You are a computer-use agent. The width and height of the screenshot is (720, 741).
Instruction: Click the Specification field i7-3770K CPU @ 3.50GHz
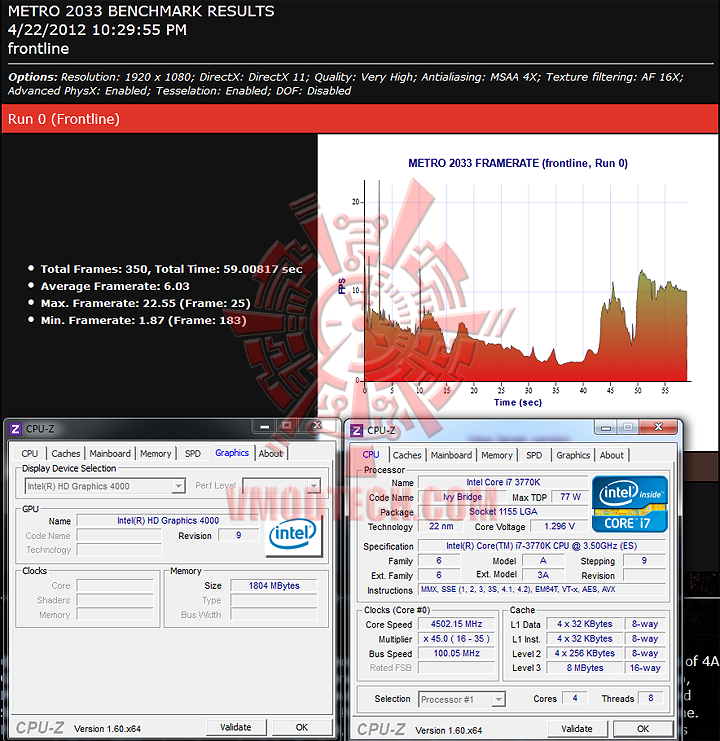click(541, 546)
